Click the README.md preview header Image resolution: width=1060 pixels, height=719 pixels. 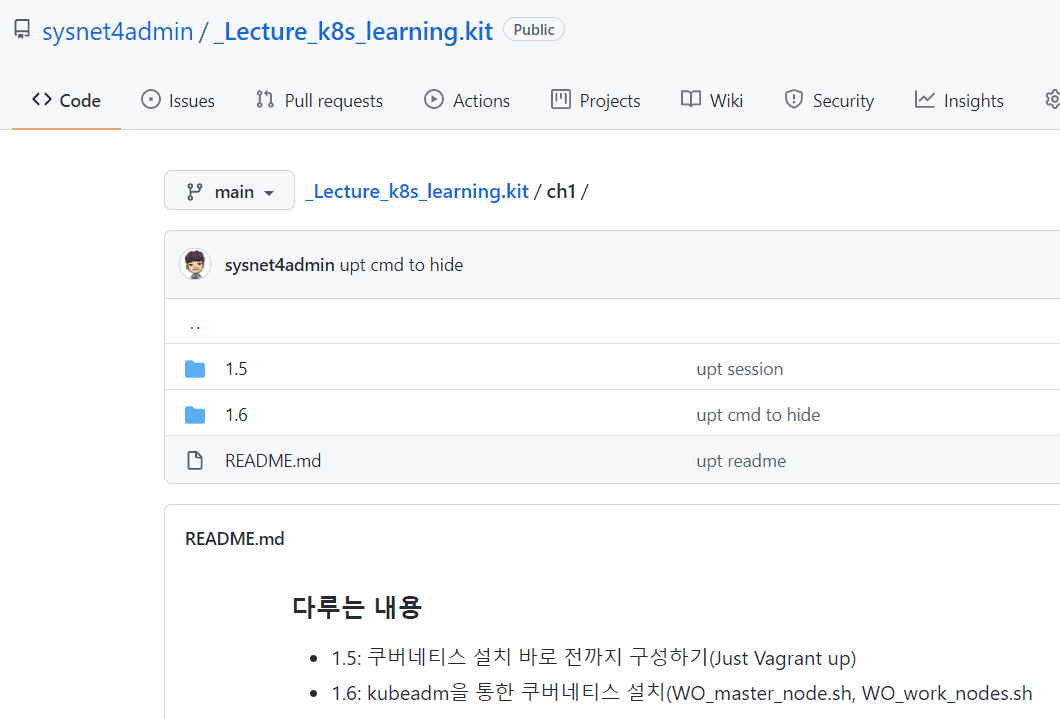(235, 539)
